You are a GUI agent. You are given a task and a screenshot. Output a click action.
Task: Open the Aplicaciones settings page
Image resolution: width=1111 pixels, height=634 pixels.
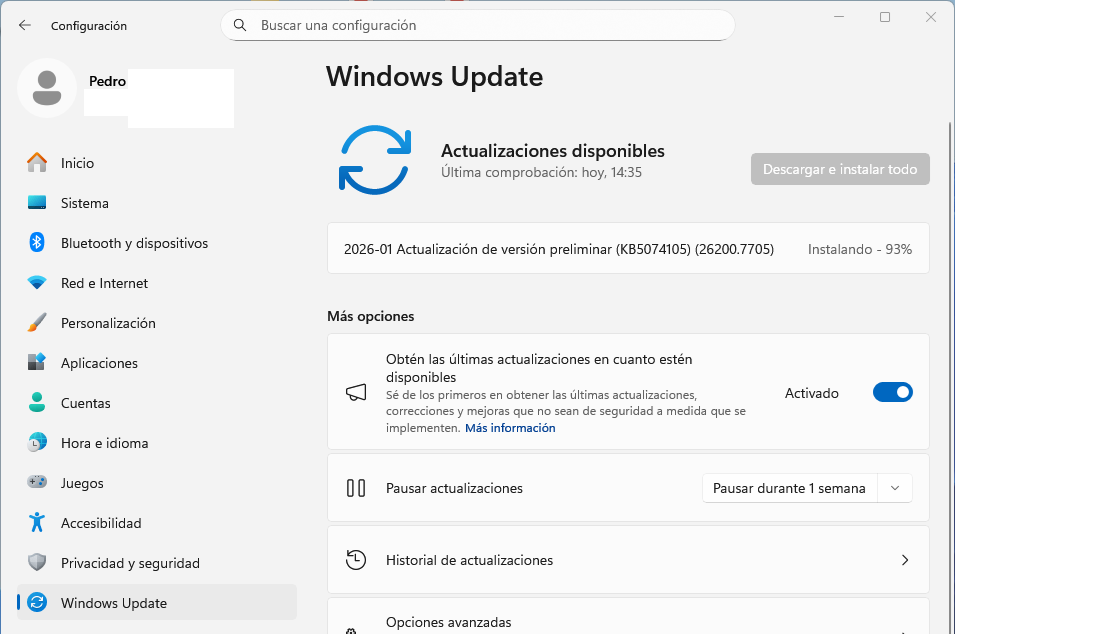pyautogui.click(x=99, y=363)
